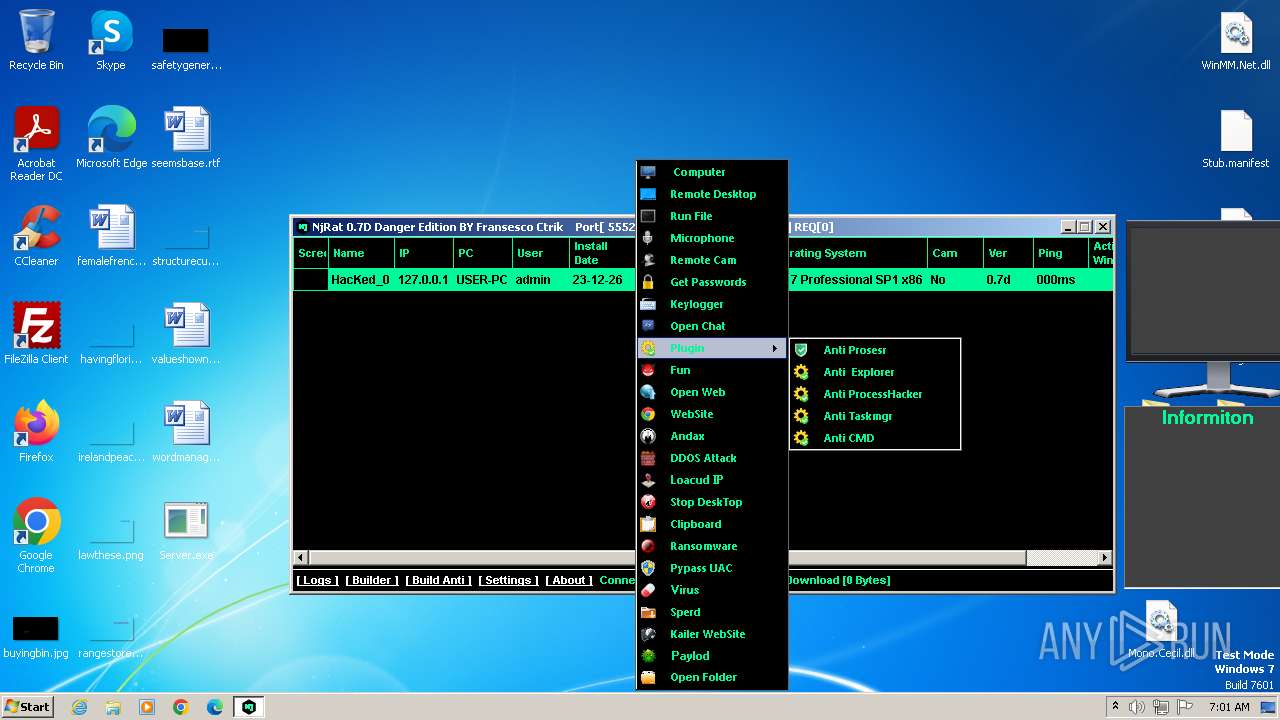Choose the Loacud IP menu entry

[712, 480]
